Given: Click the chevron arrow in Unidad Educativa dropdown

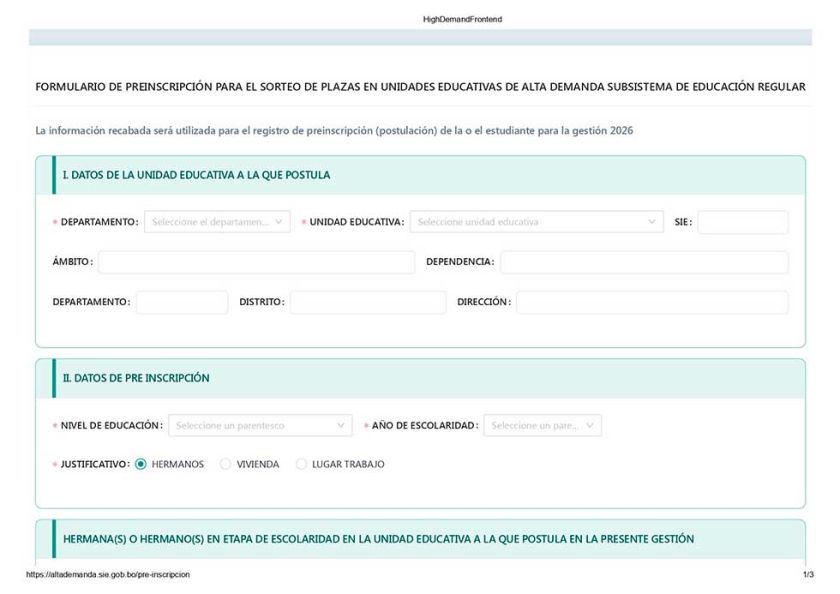Looking at the screenshot, I should click(x=651, y=222).
